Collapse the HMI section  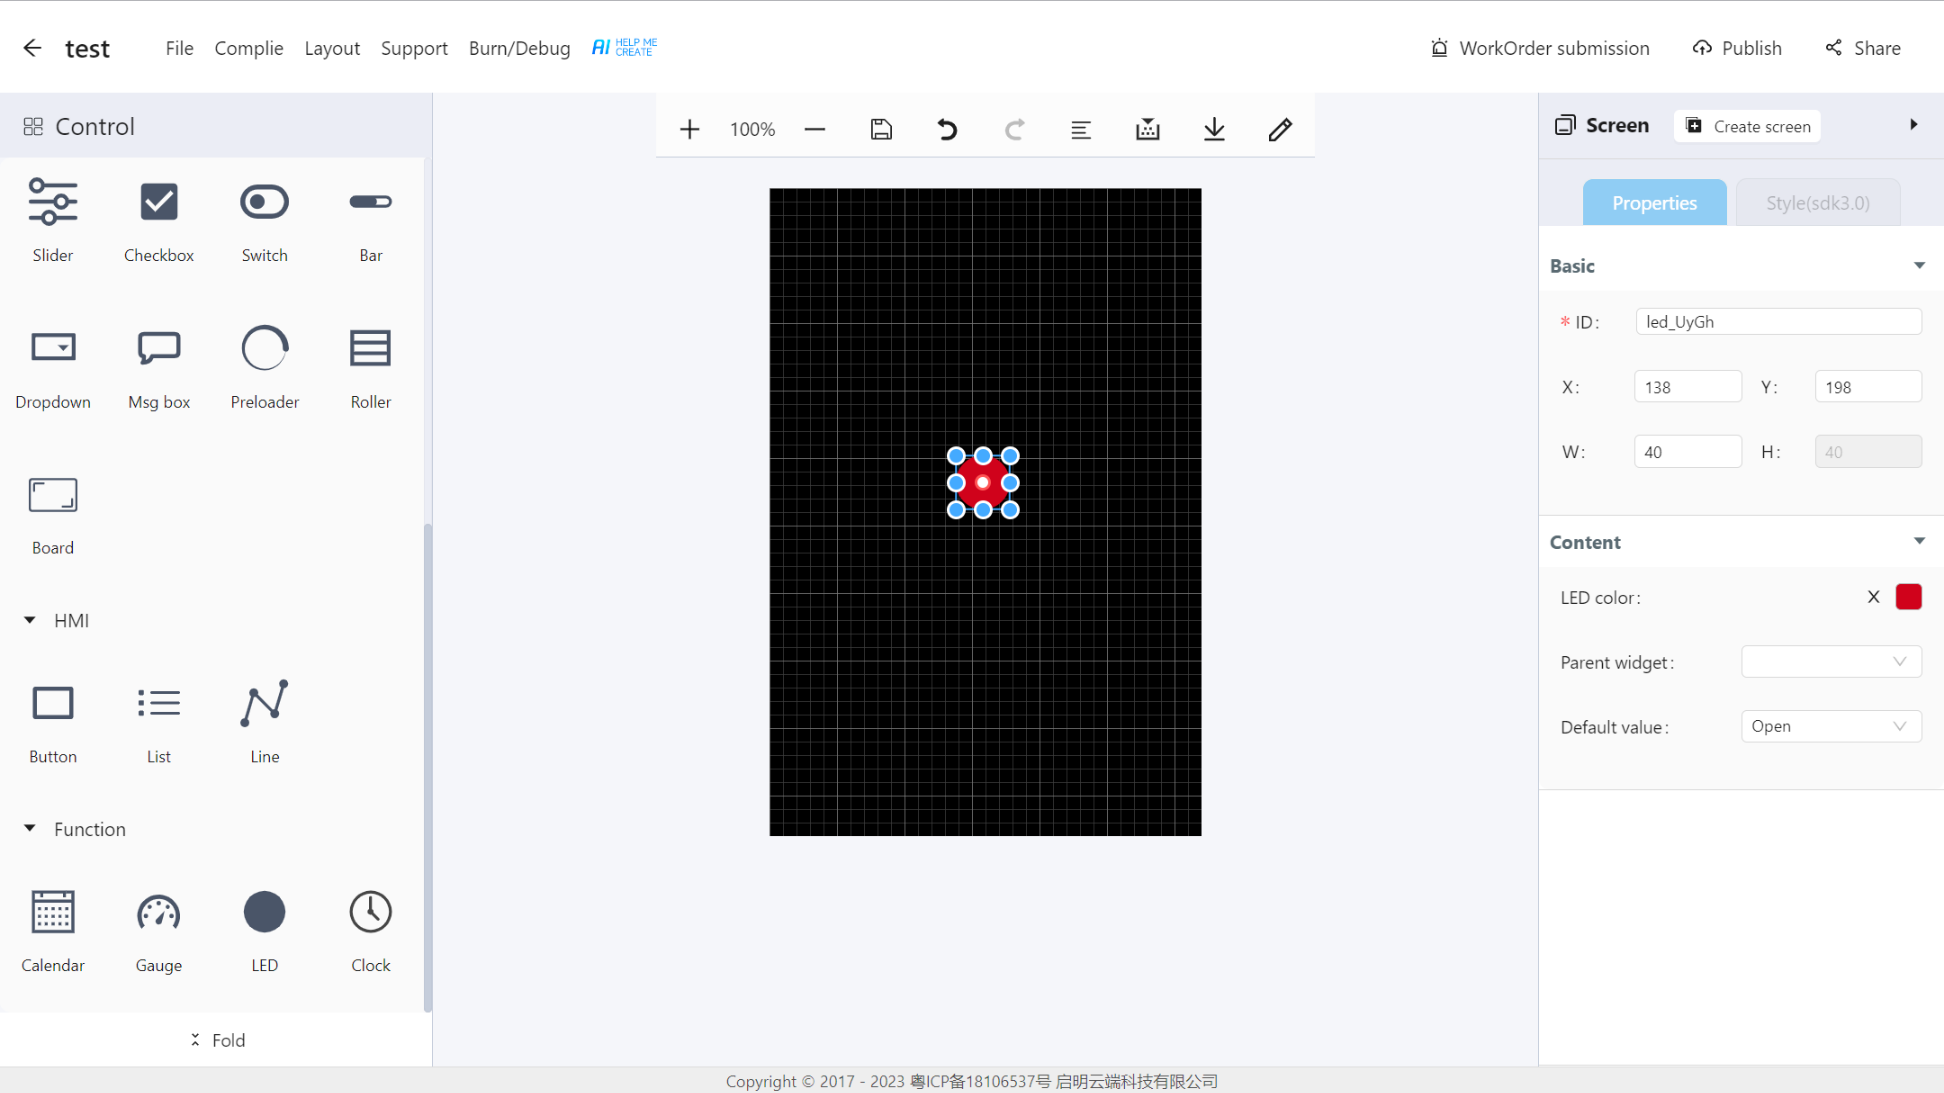30,620
